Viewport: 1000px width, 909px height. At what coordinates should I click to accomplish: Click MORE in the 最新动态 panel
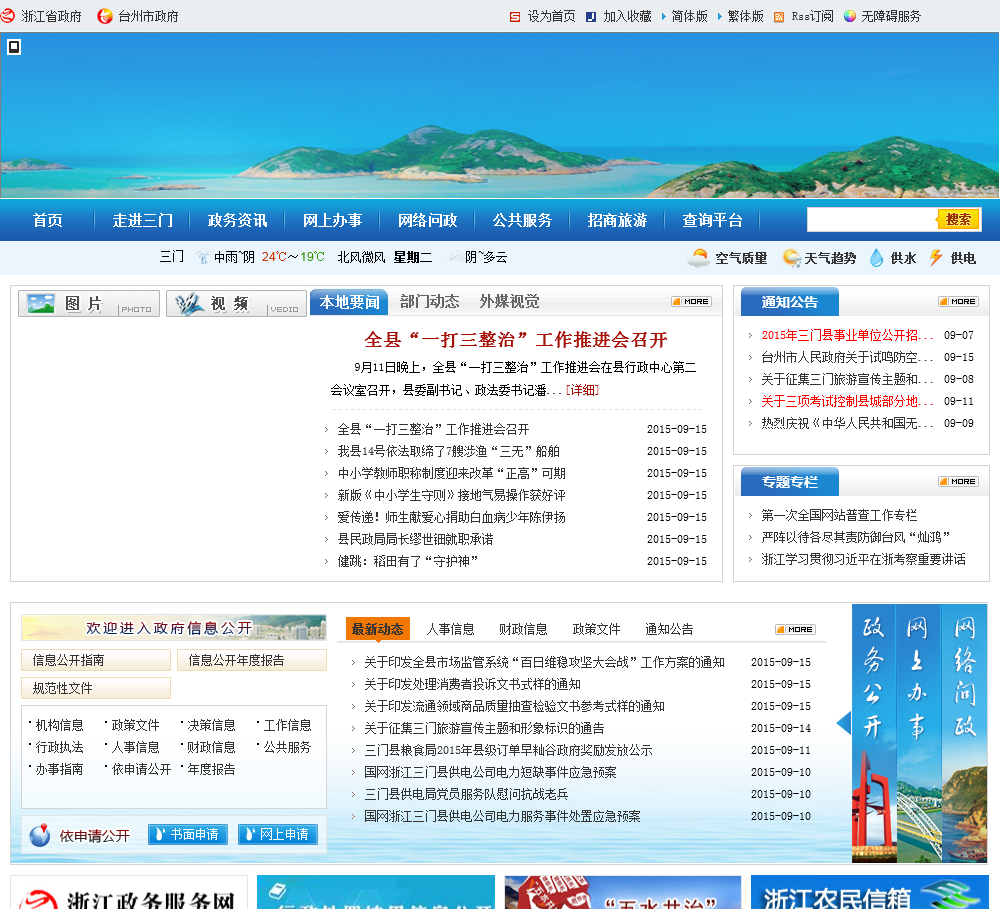(x=795, y=629)
